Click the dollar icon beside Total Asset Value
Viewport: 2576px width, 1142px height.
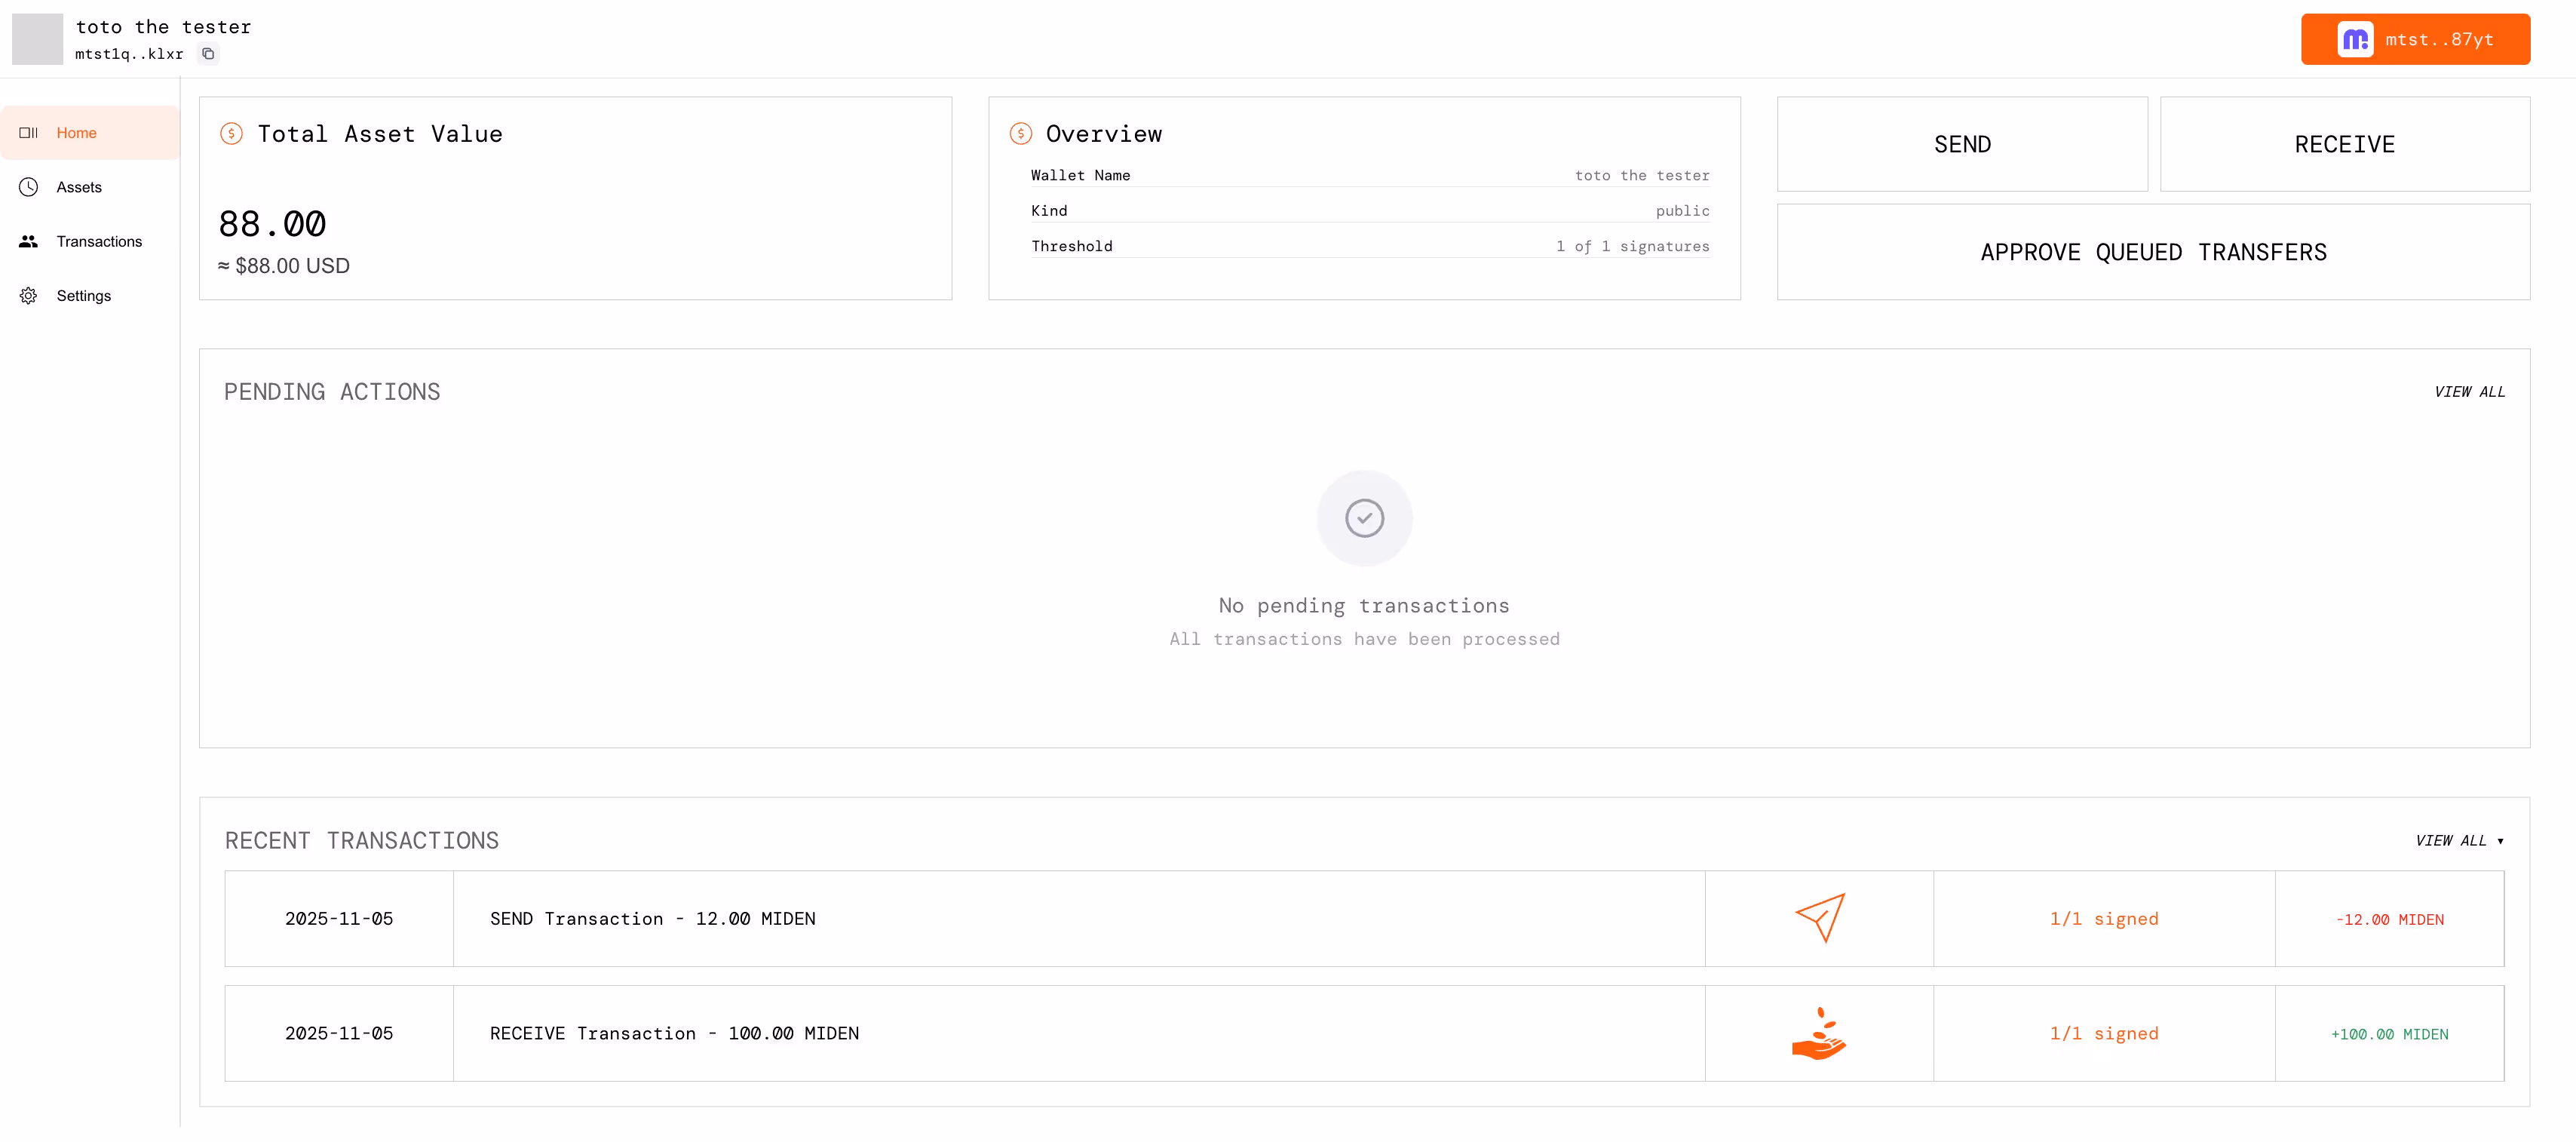pos(231,134)
